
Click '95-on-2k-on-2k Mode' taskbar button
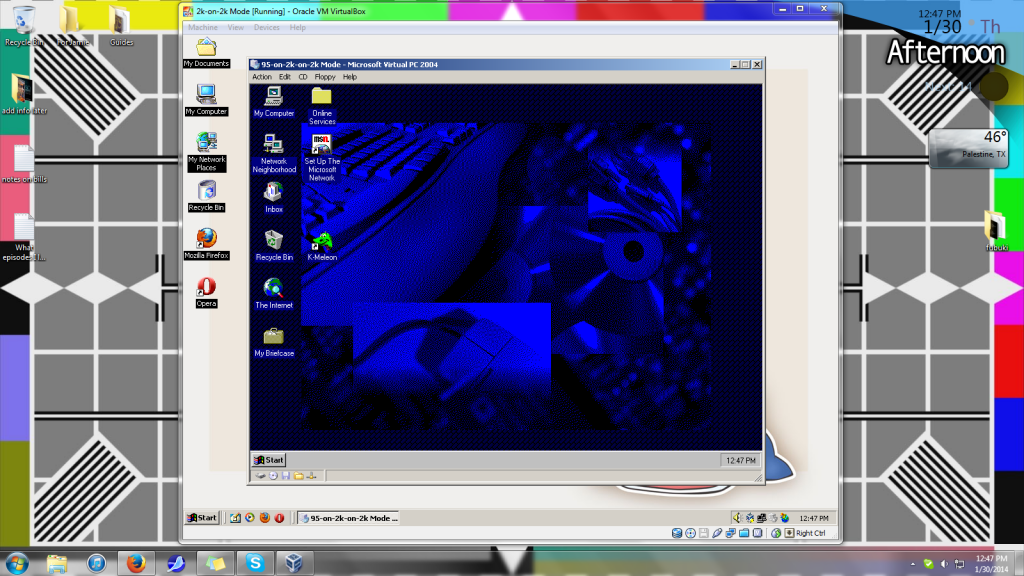(x=349, y=518)
